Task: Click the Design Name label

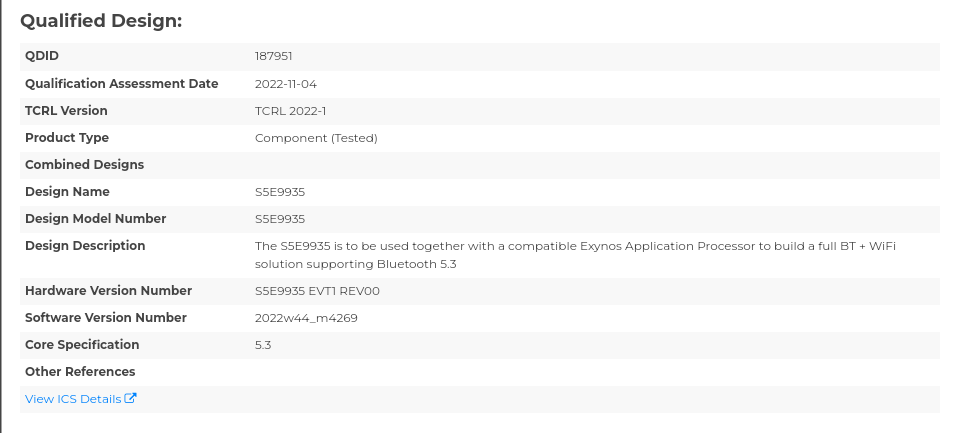Action: pyautogui.click(x=67, y=191)
